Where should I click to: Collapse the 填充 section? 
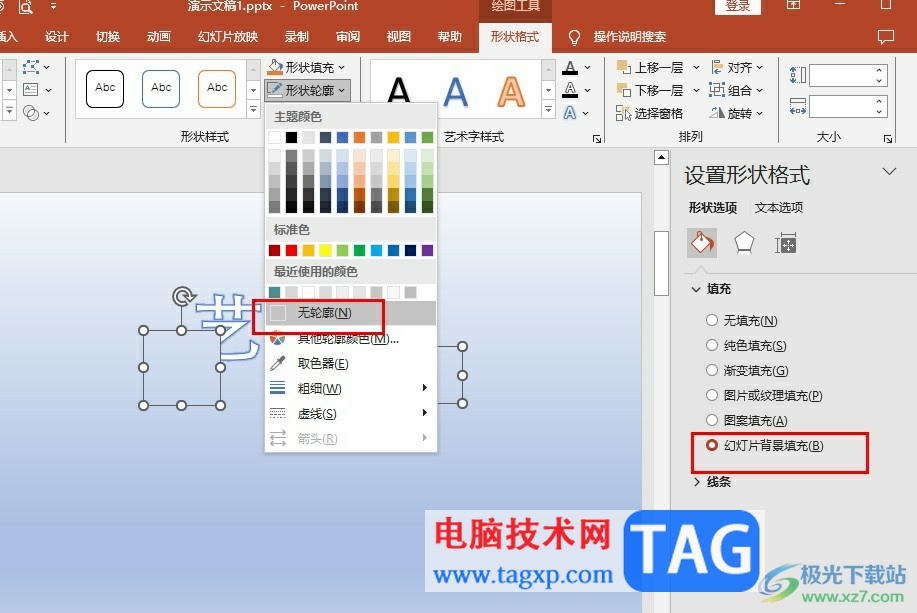point(696,289)
